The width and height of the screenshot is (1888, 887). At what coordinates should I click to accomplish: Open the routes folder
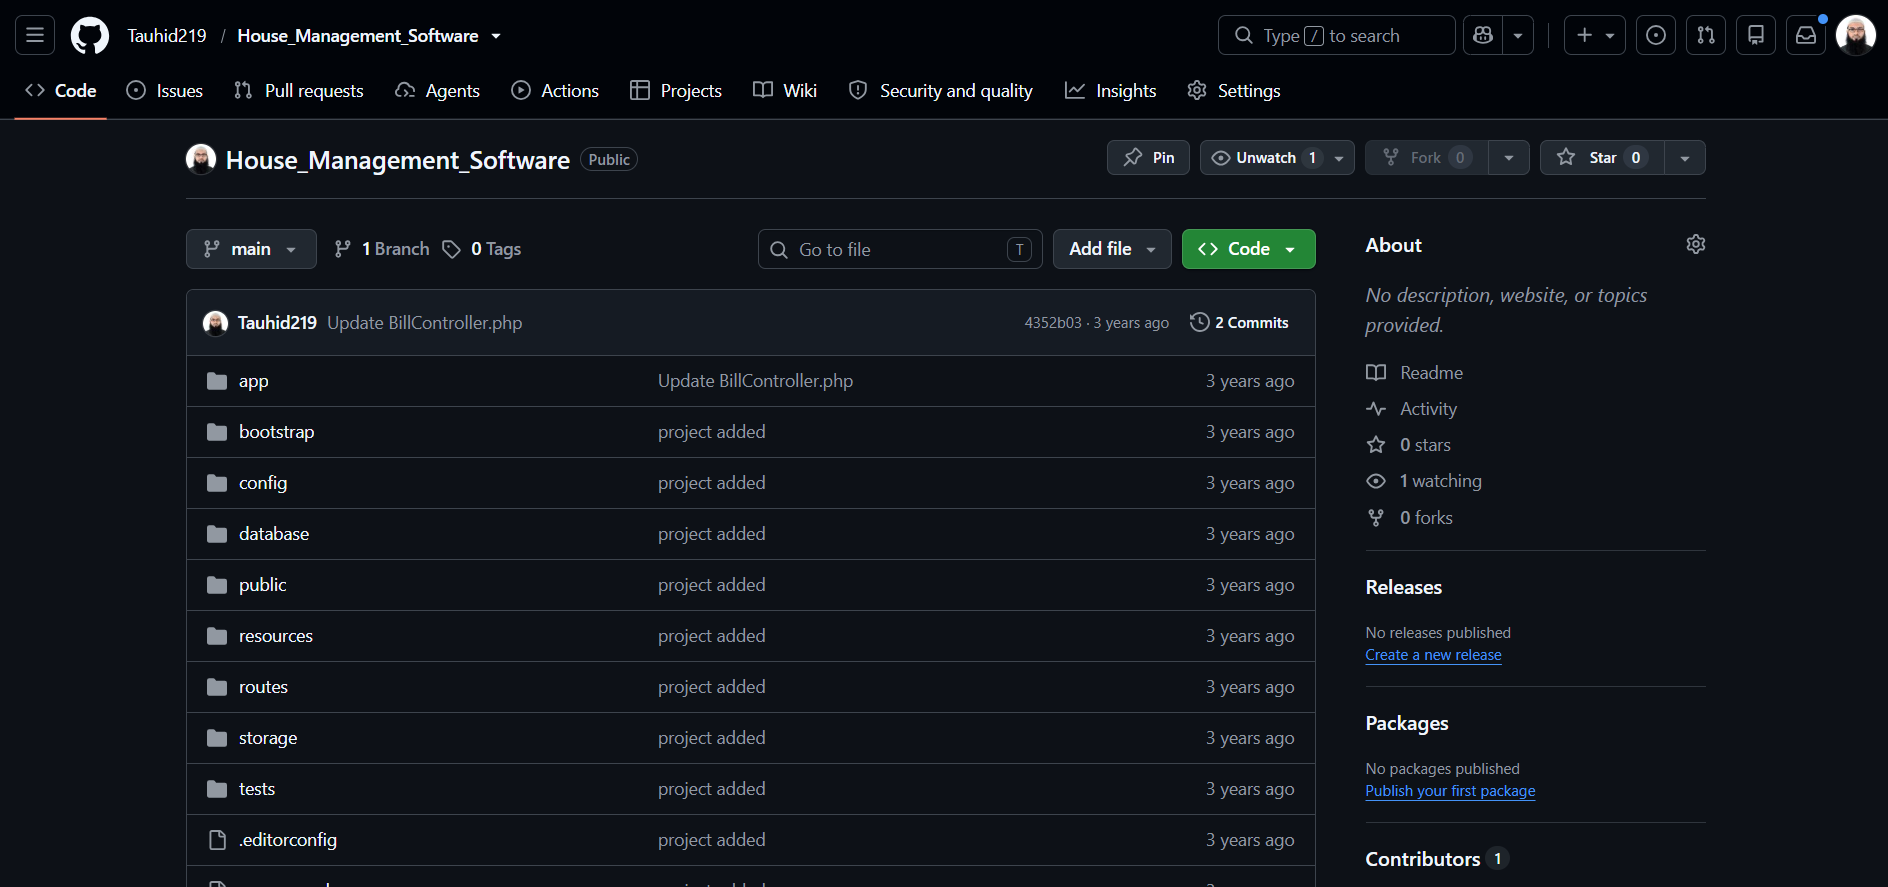[x=263, y=687]
